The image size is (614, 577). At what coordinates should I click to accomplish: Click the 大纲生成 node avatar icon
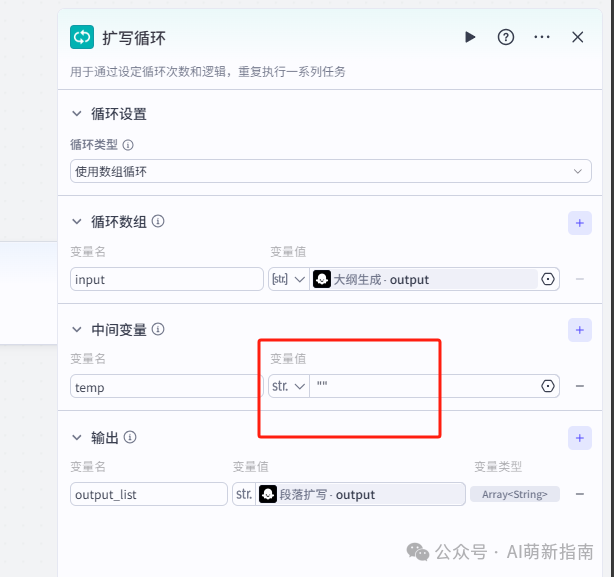[x=322, y=279]
